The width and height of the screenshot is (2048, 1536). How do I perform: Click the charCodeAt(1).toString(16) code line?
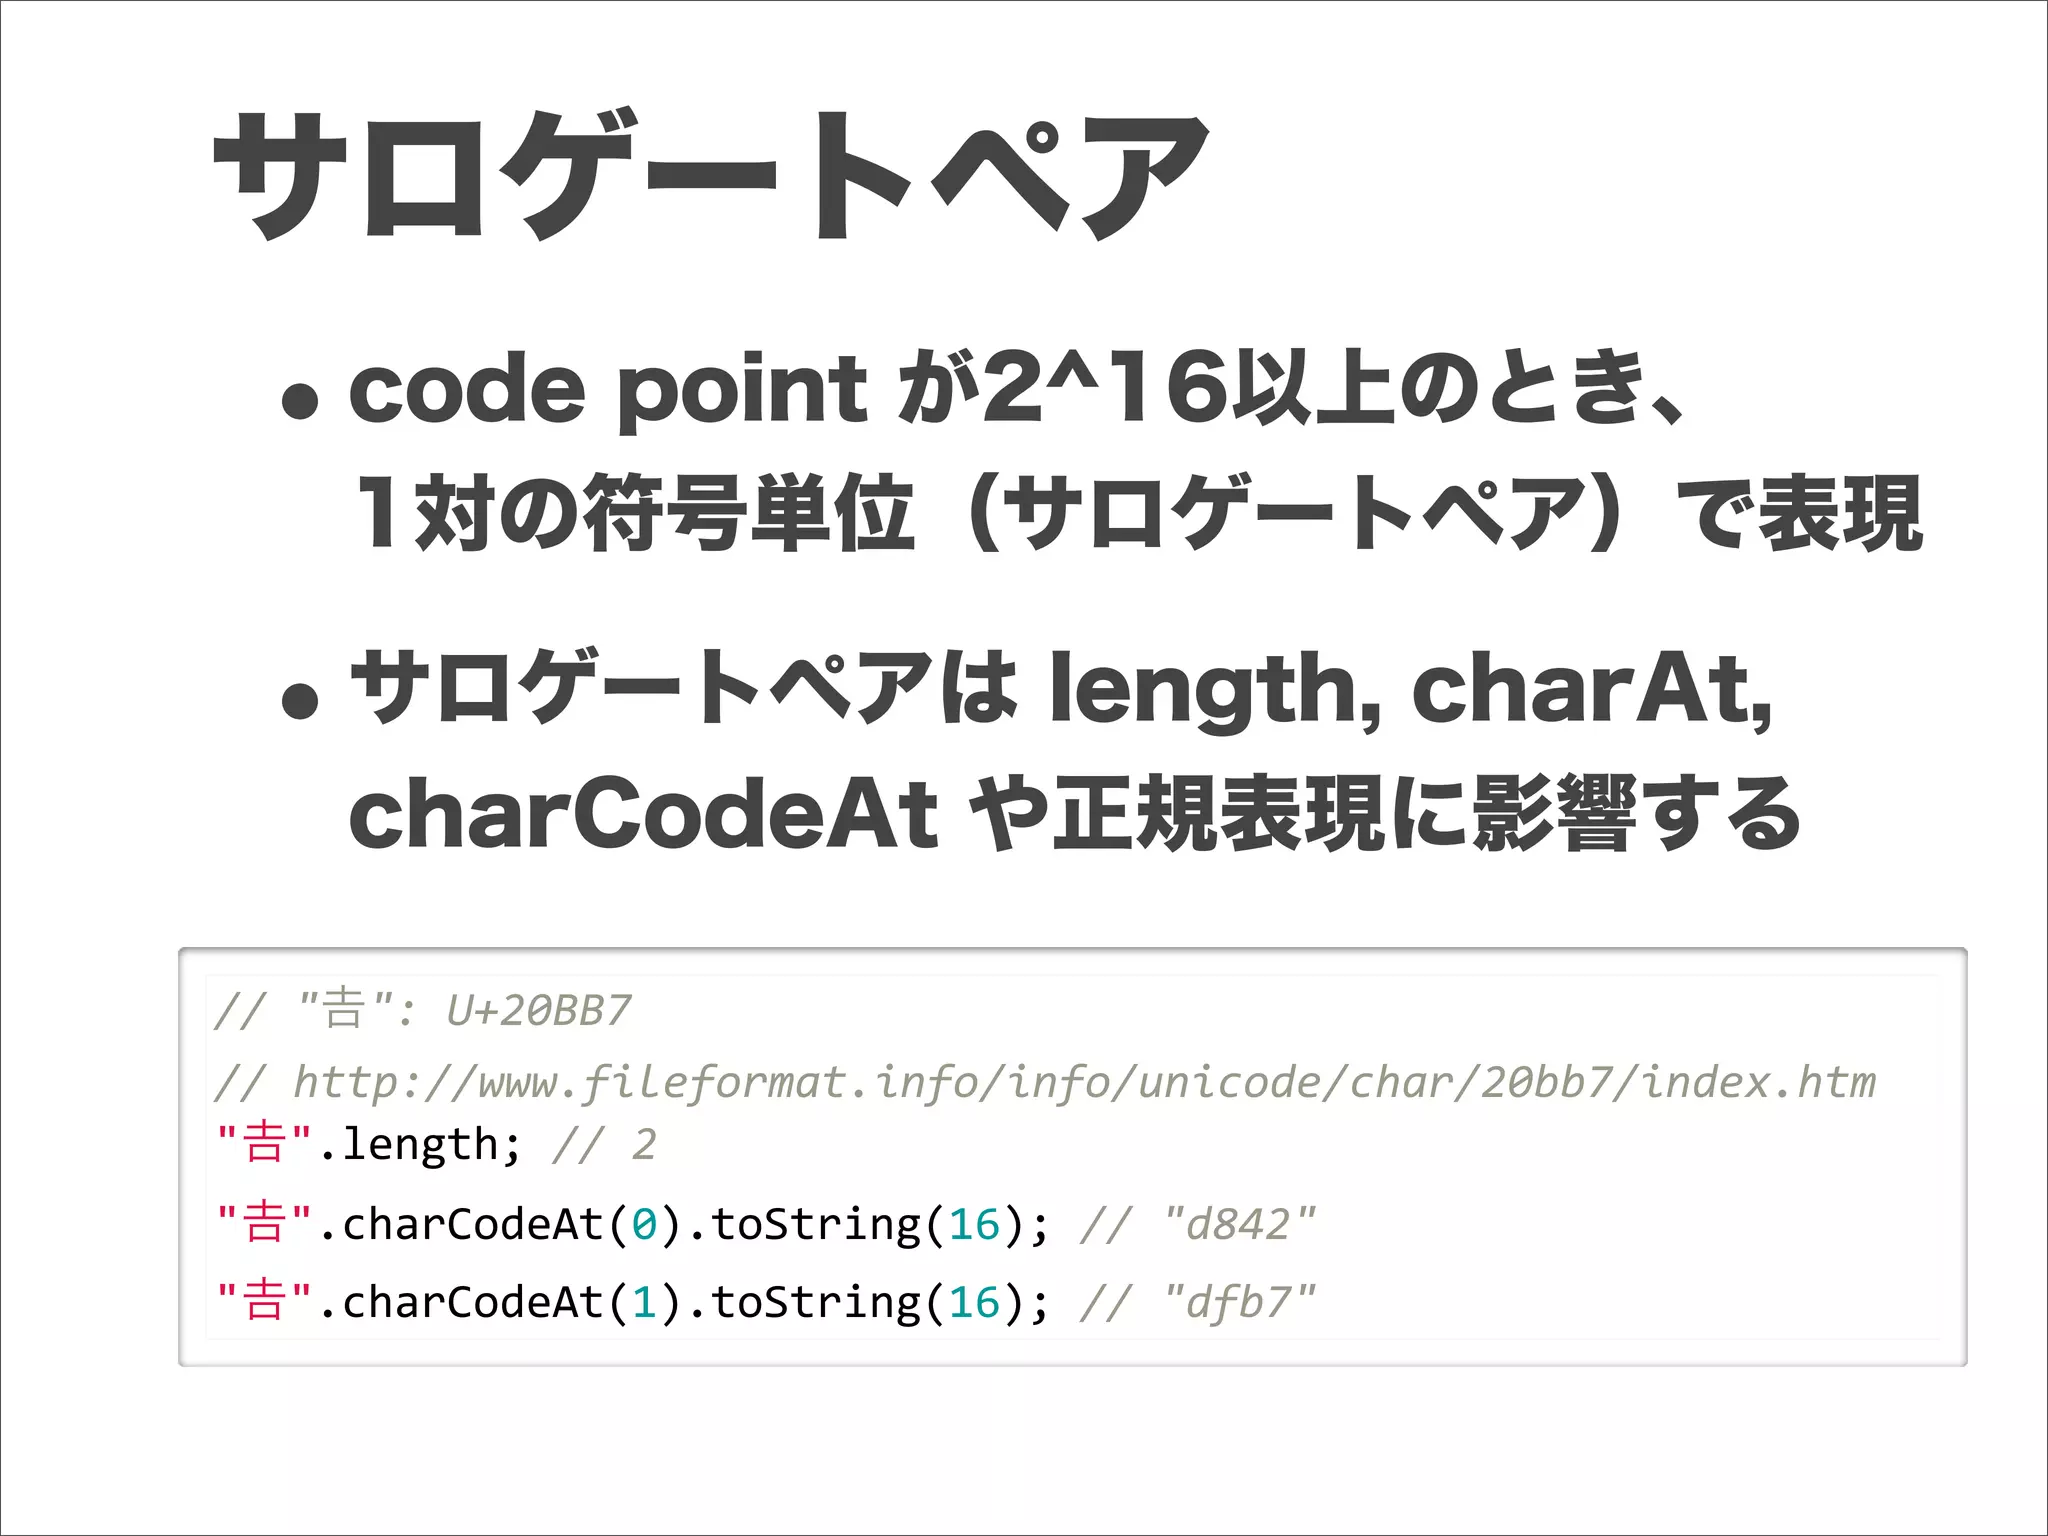pos(766,1302)
